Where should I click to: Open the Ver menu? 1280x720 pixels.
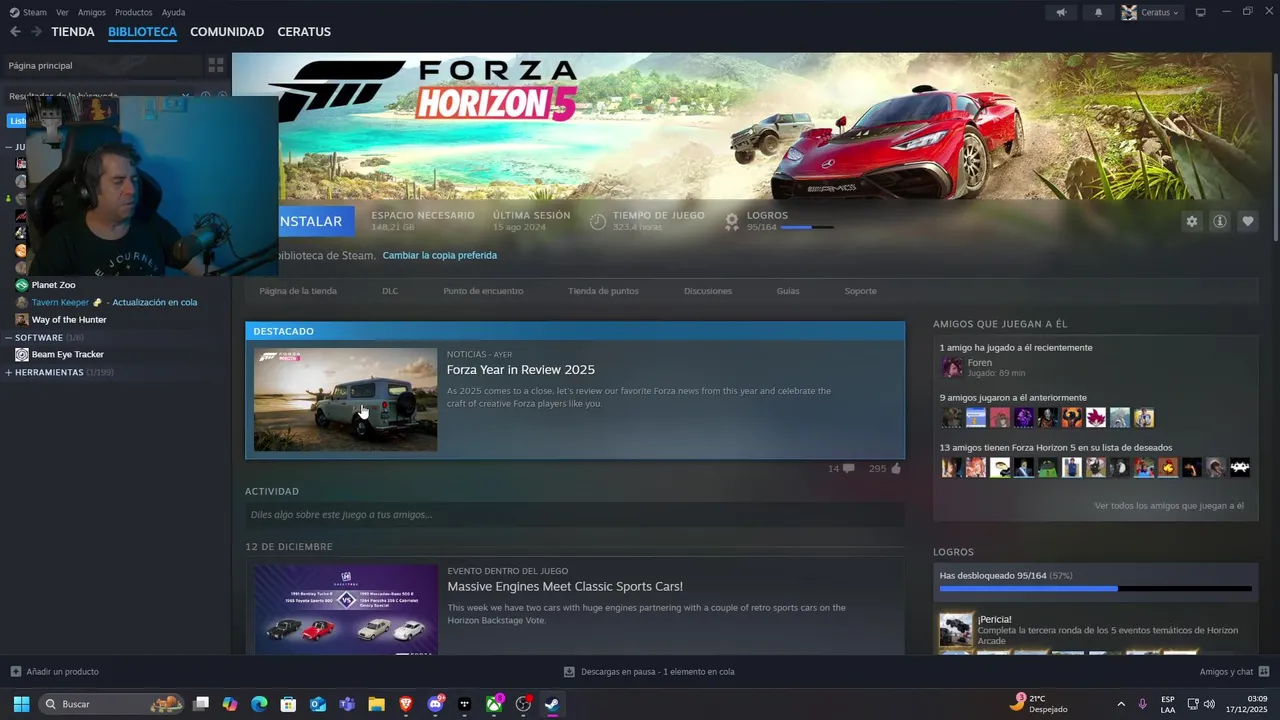click(x=62, y=13)
